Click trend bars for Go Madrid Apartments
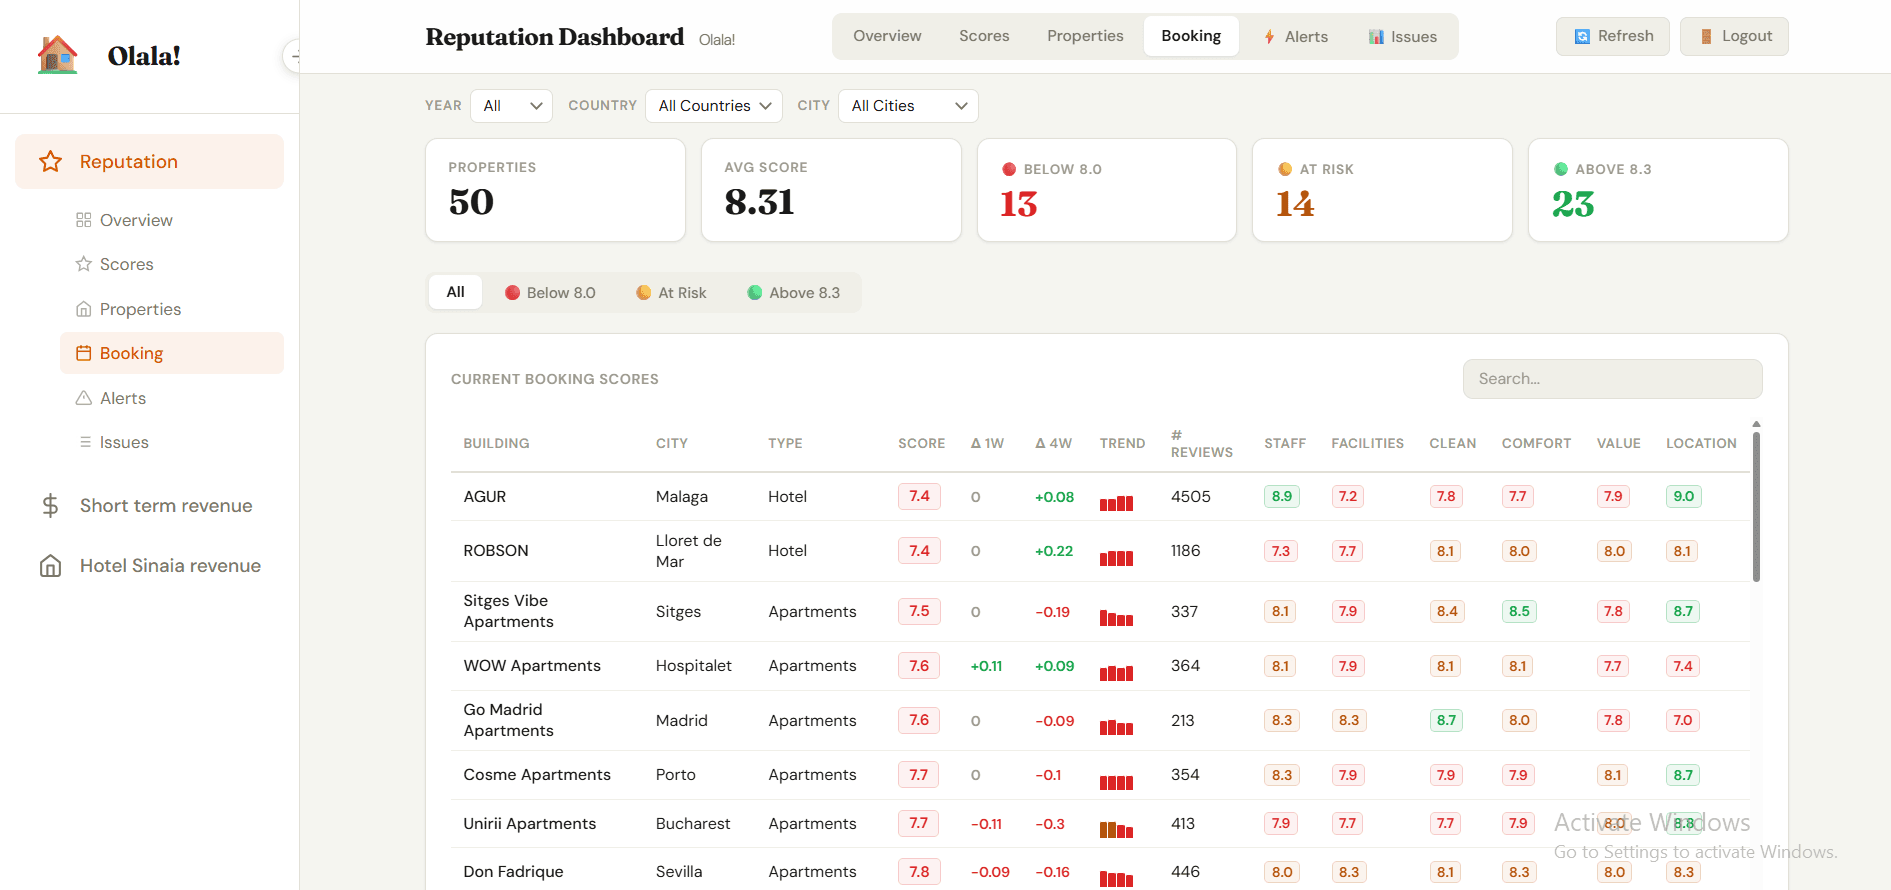1891x890 pixels. [x=1116, y=727]
